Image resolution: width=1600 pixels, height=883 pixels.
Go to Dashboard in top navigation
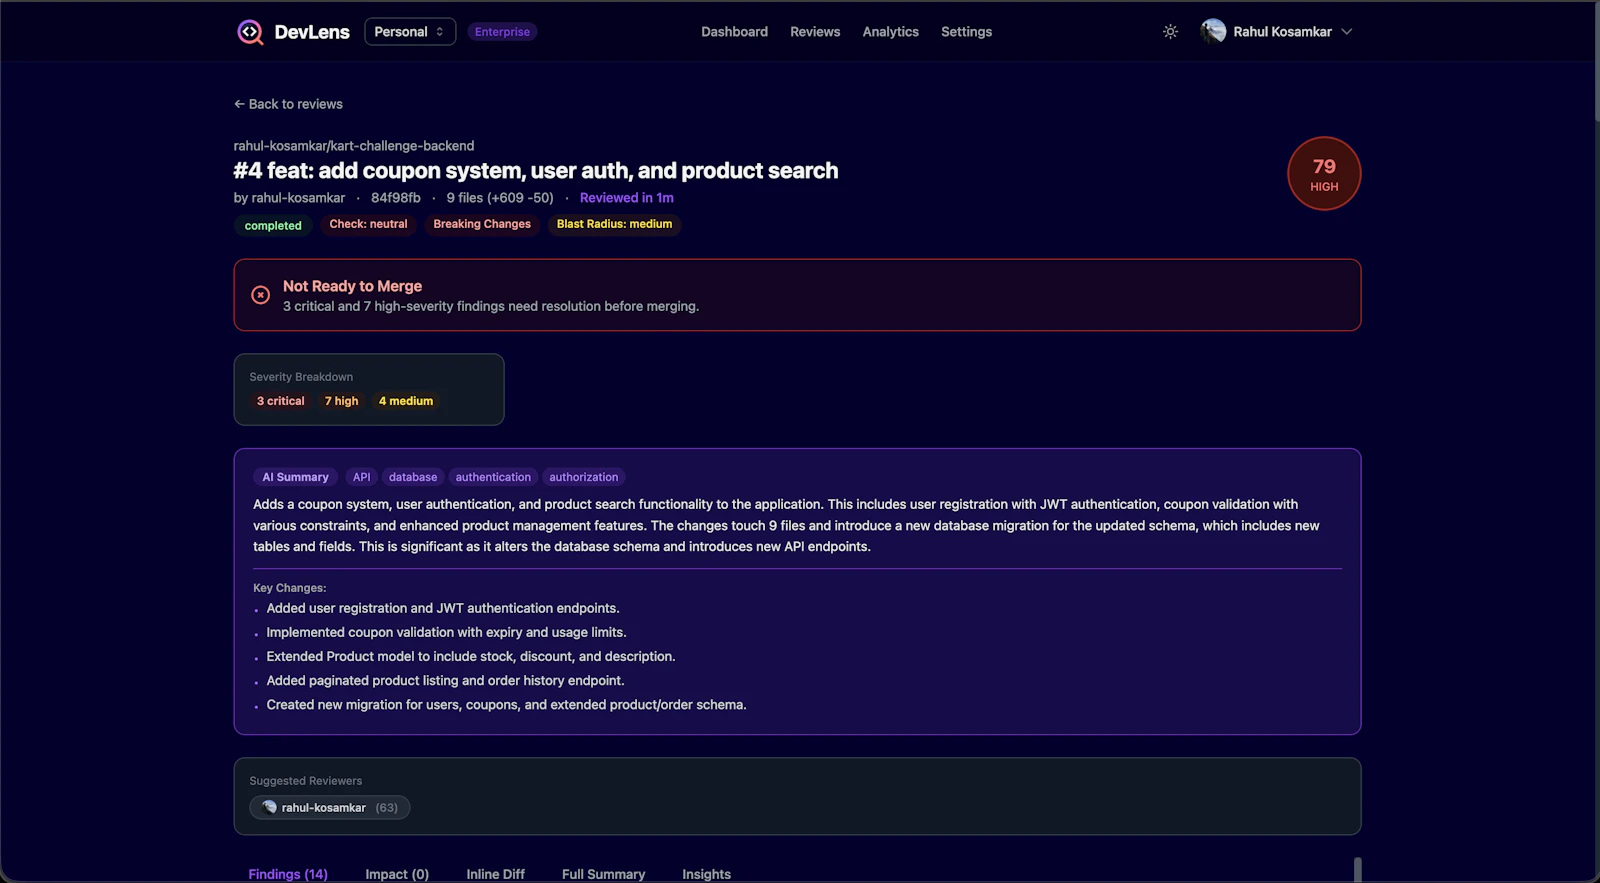[x=734, y=32]
